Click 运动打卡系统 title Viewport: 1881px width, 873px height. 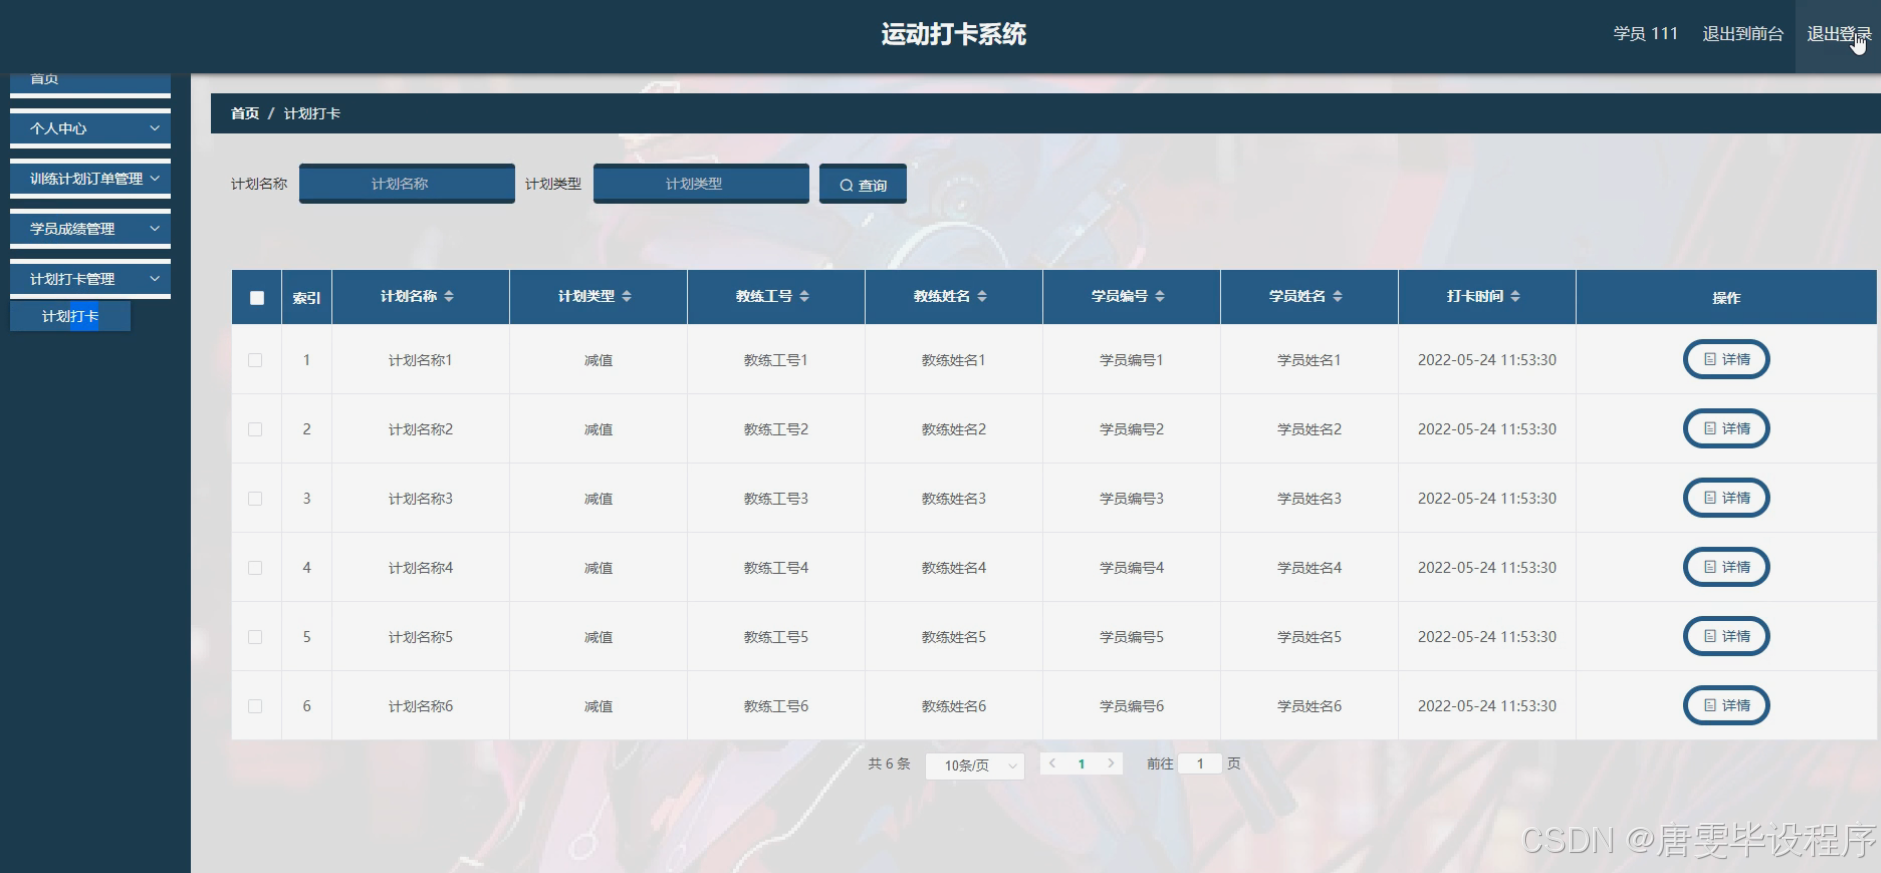pos(954,34)
